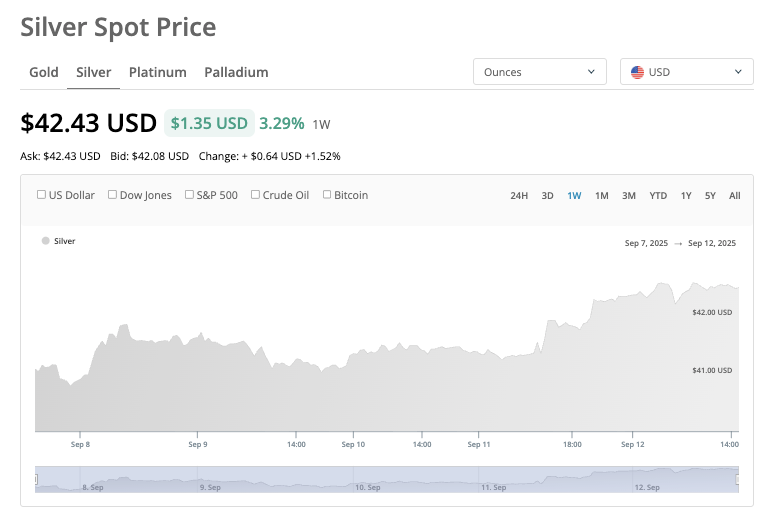Display the 5Y price history
Image resolution: width=774 pixels, height=526 pixels.
(710, 196)
